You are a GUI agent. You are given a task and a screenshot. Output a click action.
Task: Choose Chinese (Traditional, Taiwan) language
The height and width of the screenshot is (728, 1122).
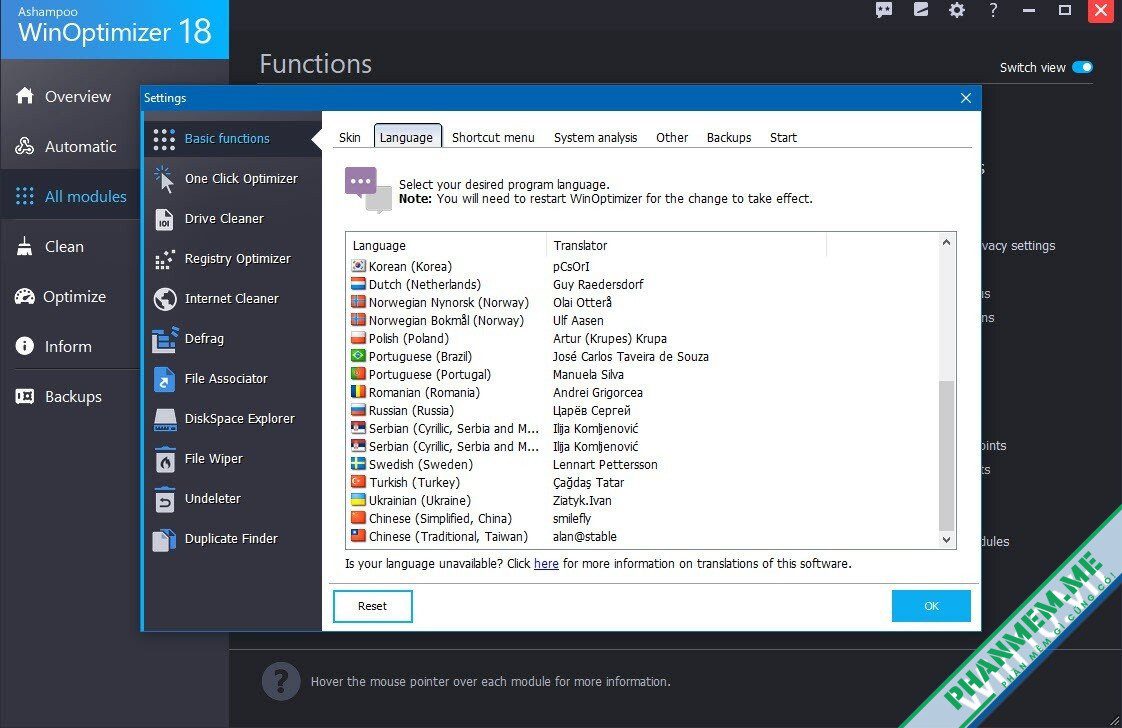[x=642, y=536]
